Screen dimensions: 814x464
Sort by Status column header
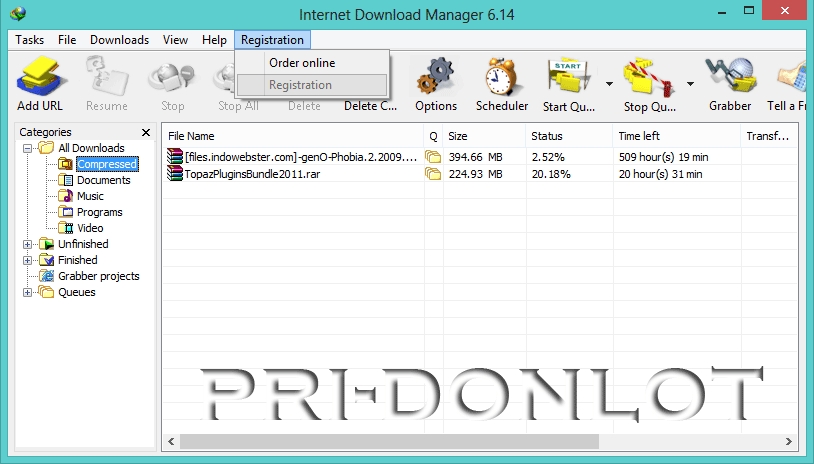[569, 136]
